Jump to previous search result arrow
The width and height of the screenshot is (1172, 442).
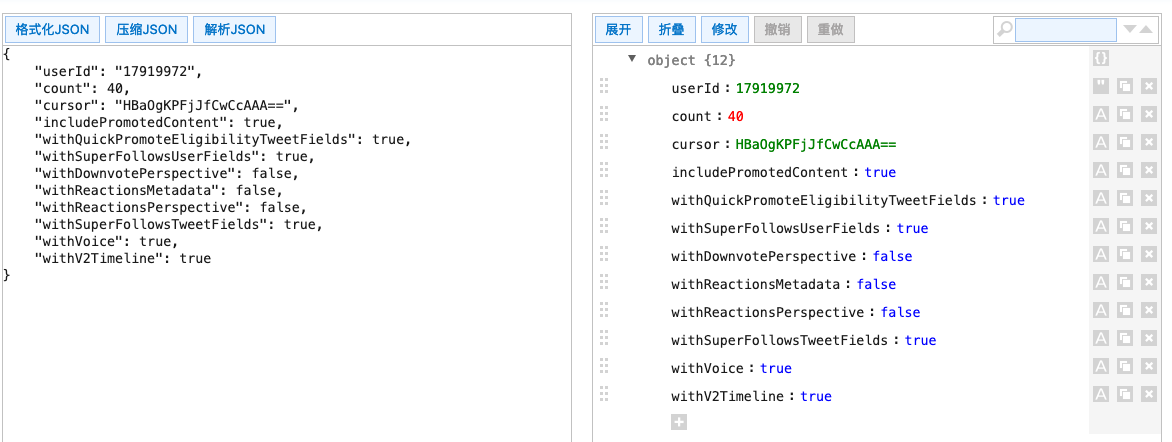click(1151, 30)
